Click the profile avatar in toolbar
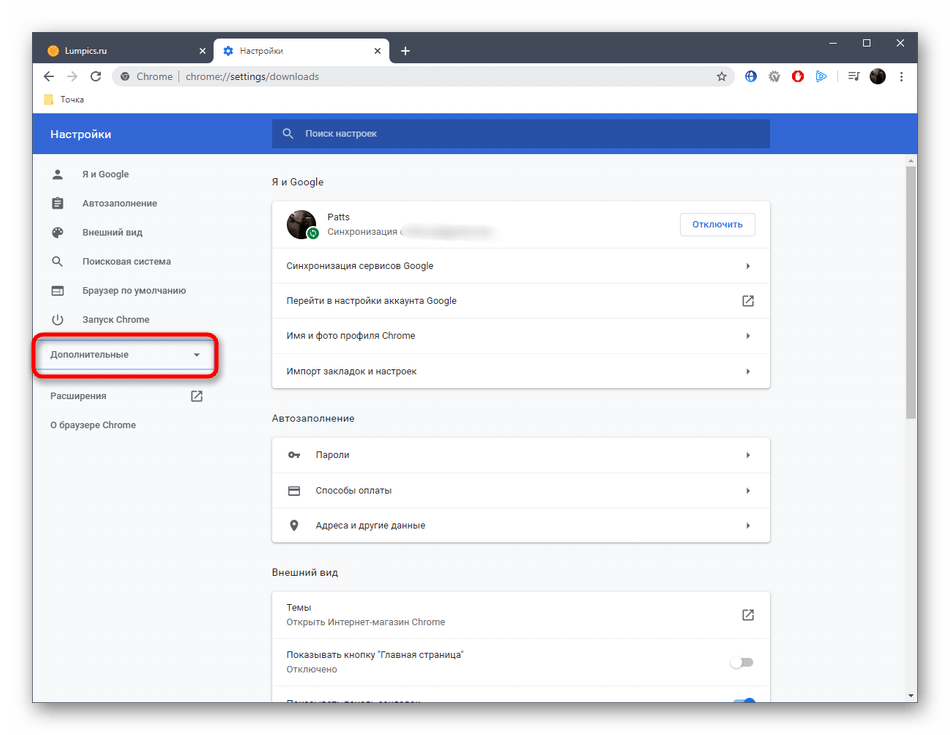This screenshot has height=735, width=950. [877, 76]
